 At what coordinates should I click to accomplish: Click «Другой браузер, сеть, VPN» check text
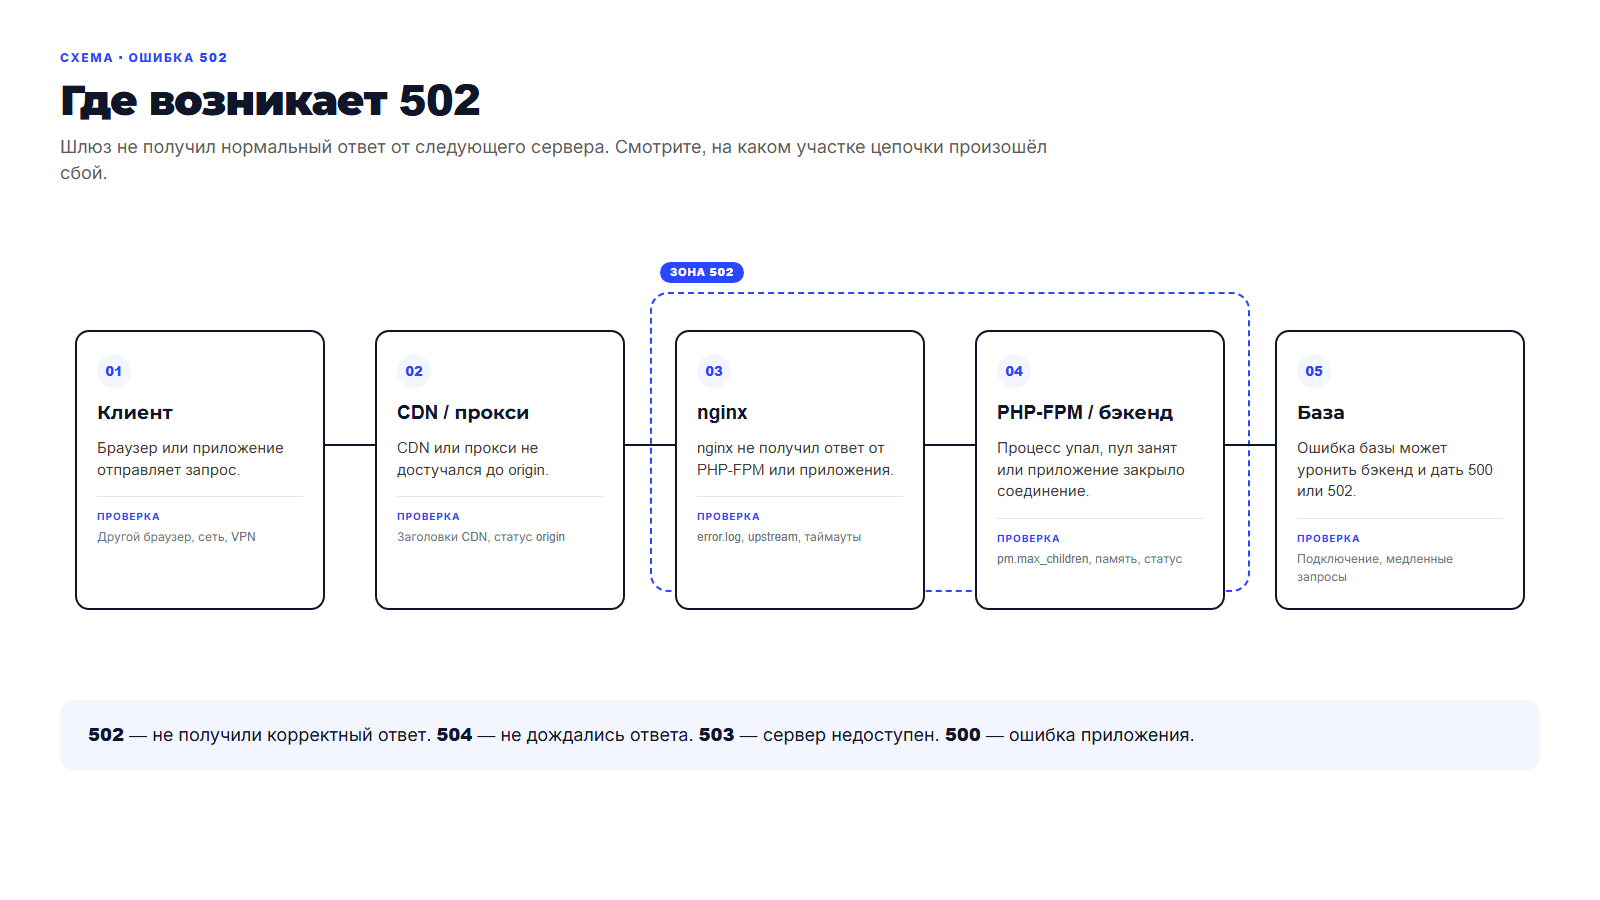(x=176, y=537)
